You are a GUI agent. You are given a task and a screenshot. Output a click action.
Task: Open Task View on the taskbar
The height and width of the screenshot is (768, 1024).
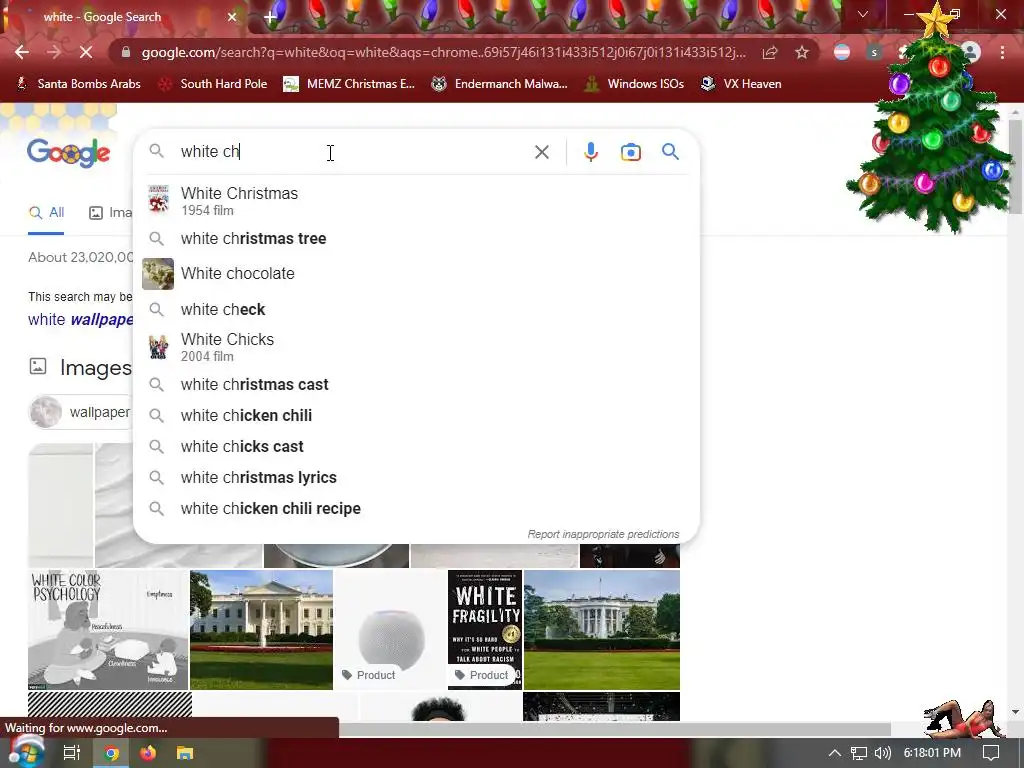(72, 753)
